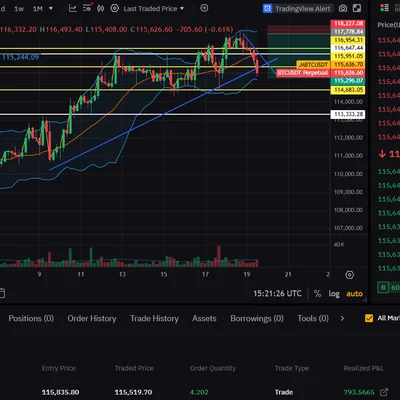Click the plus circle icon in chart toolbar
The width and height of the screenshot is (400, 400).
click(204, 8)
